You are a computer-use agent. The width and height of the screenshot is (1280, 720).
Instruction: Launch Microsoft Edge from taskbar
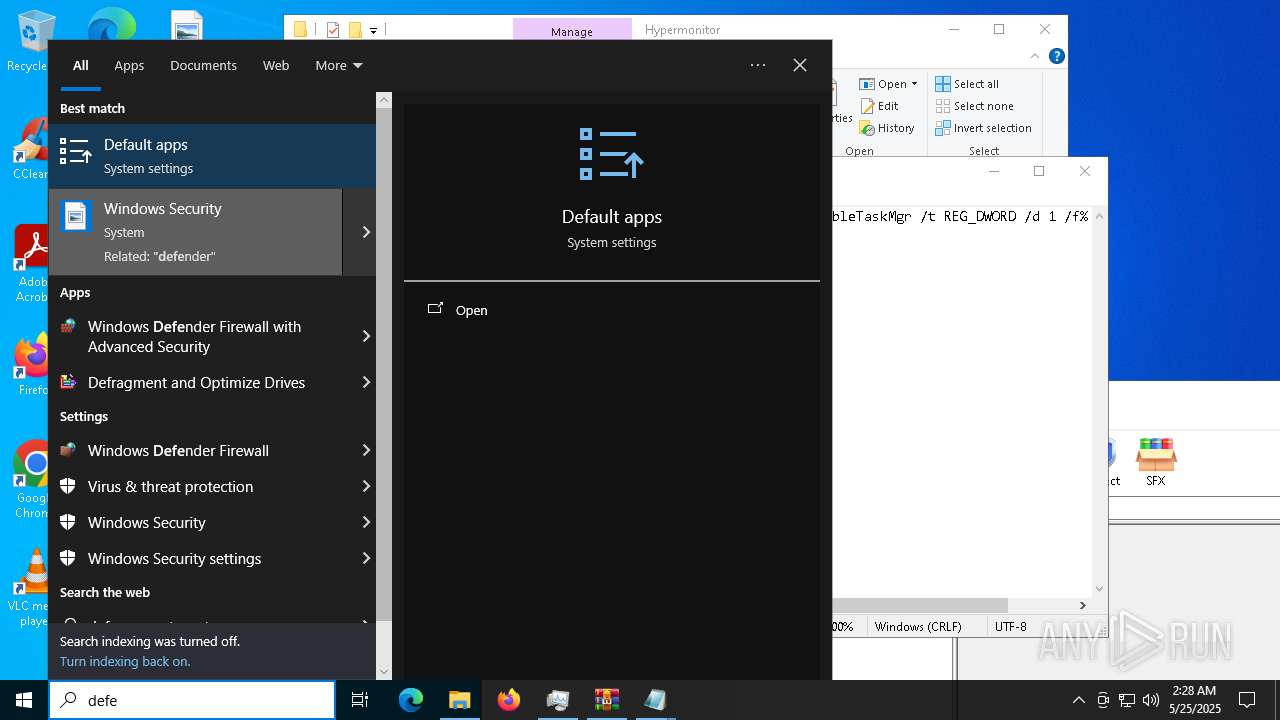(x=411, y=700)
